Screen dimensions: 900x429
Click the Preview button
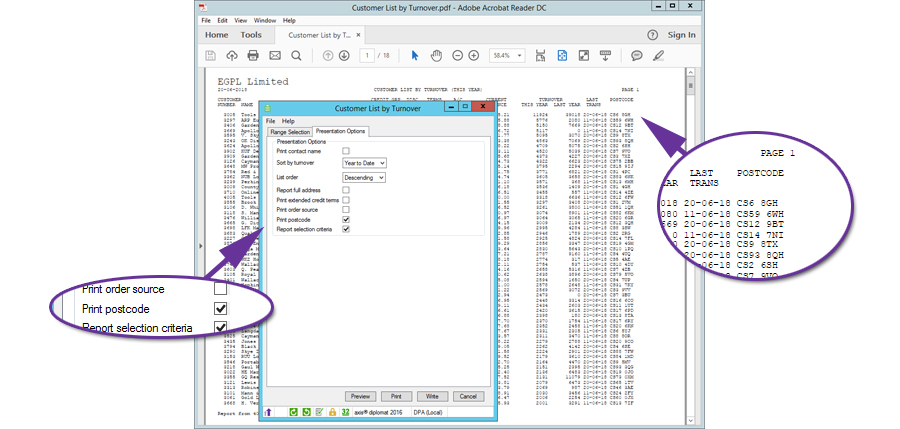coord(360,396)
